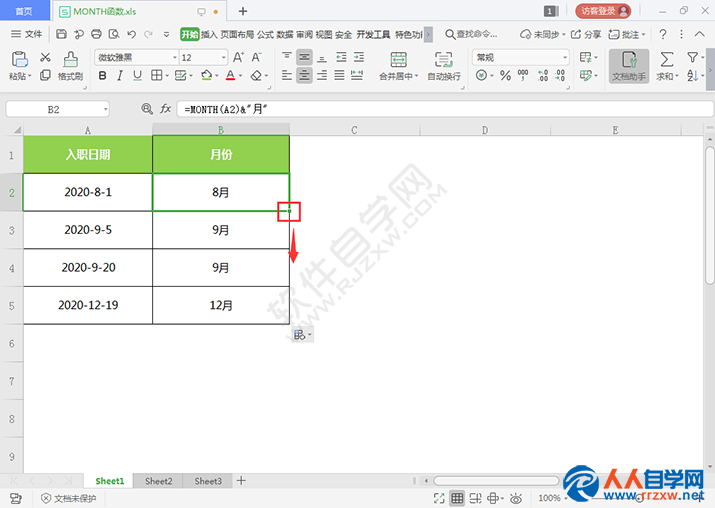The image size is (715, 508).
Task: Click the Wrap Text icon
Action: [x=444, y=59]
